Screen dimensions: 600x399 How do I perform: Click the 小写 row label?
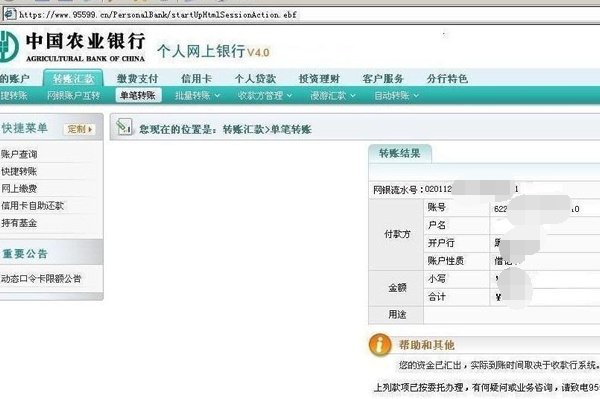437,279
